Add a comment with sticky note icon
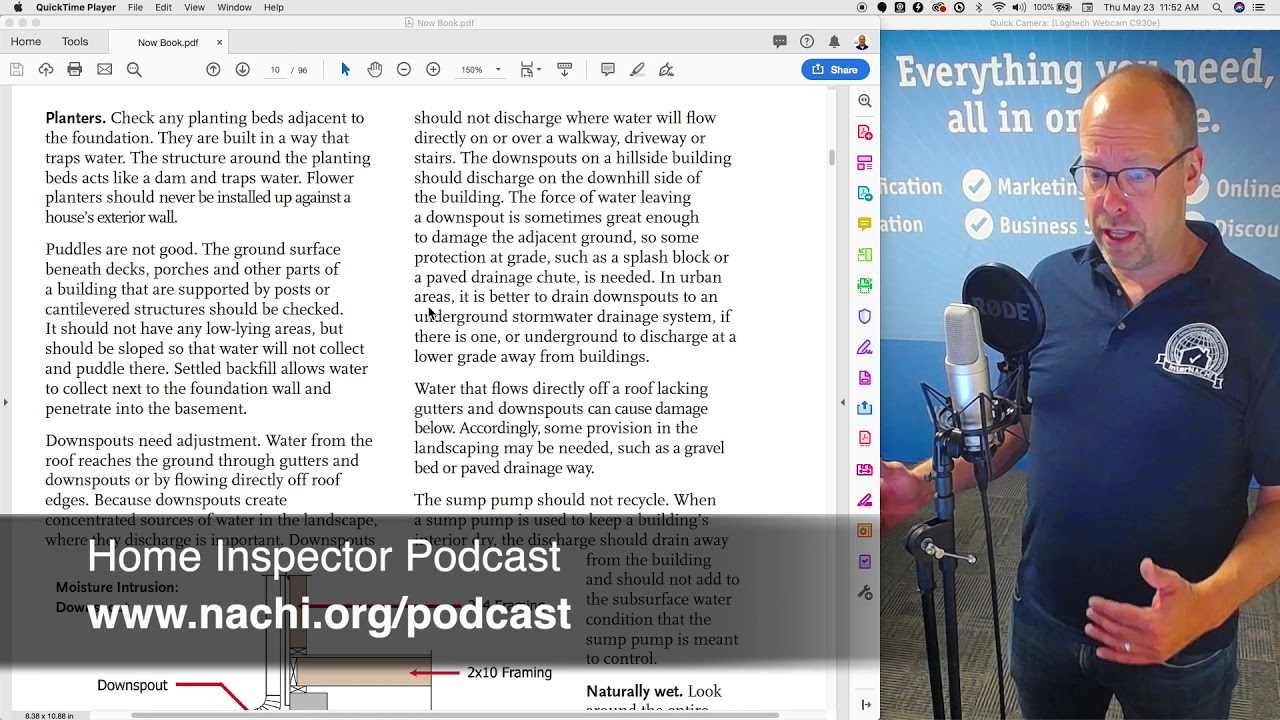Screen dimensions: 1280x720 608,69
